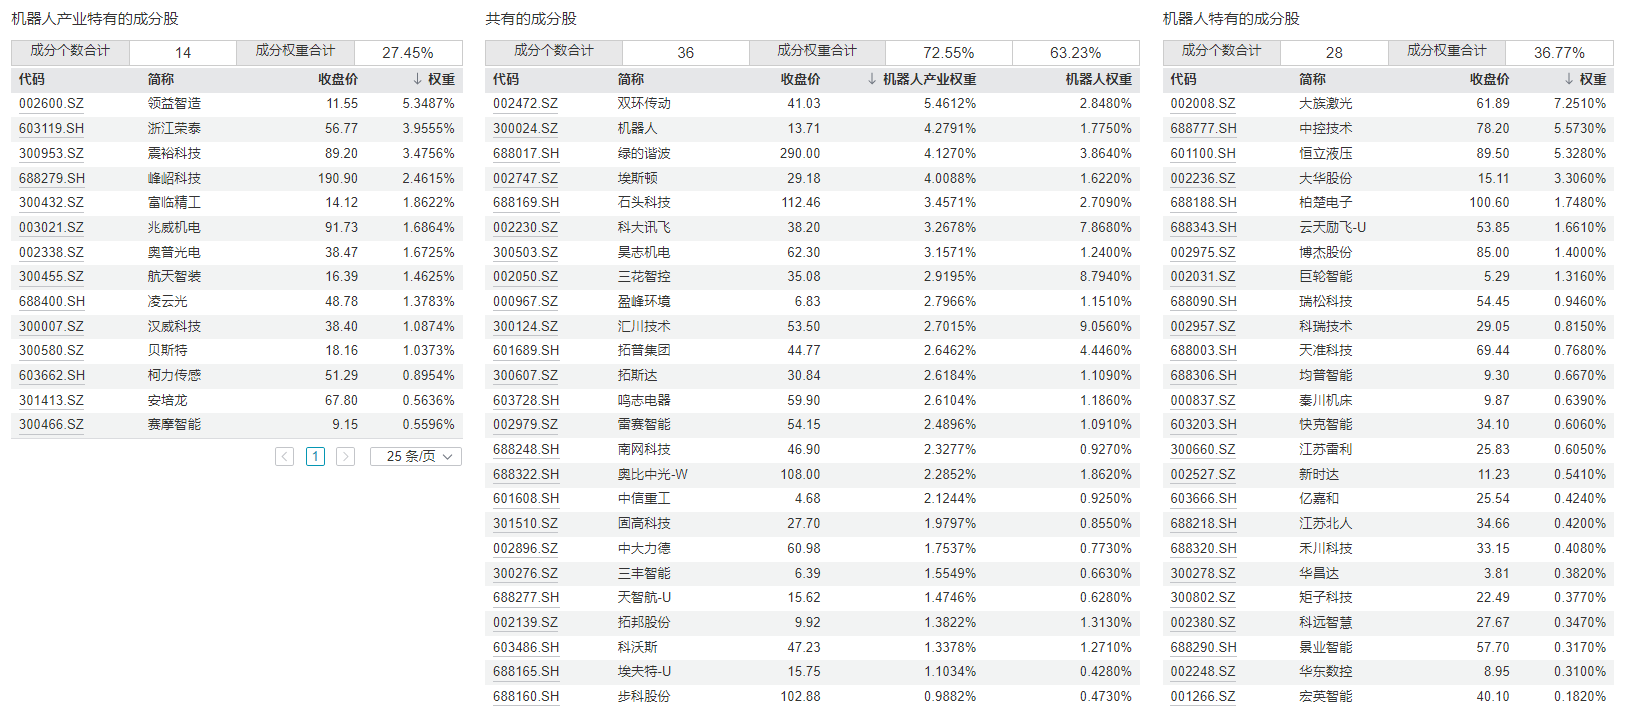Sort first table by 权重 column arrow

tap(417, 79)
